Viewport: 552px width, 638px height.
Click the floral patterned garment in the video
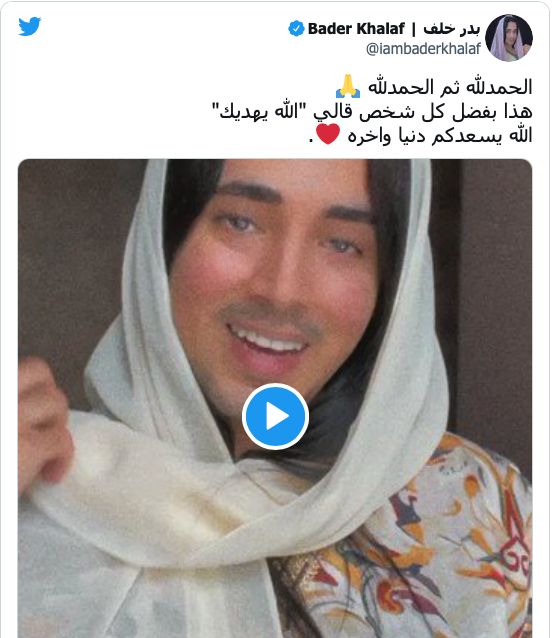pos(431,549)
